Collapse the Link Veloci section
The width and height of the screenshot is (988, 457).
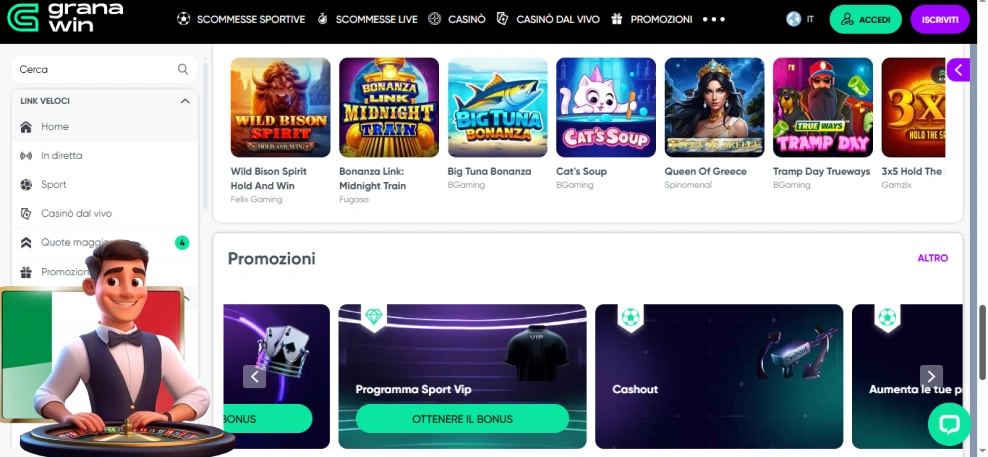185,101
